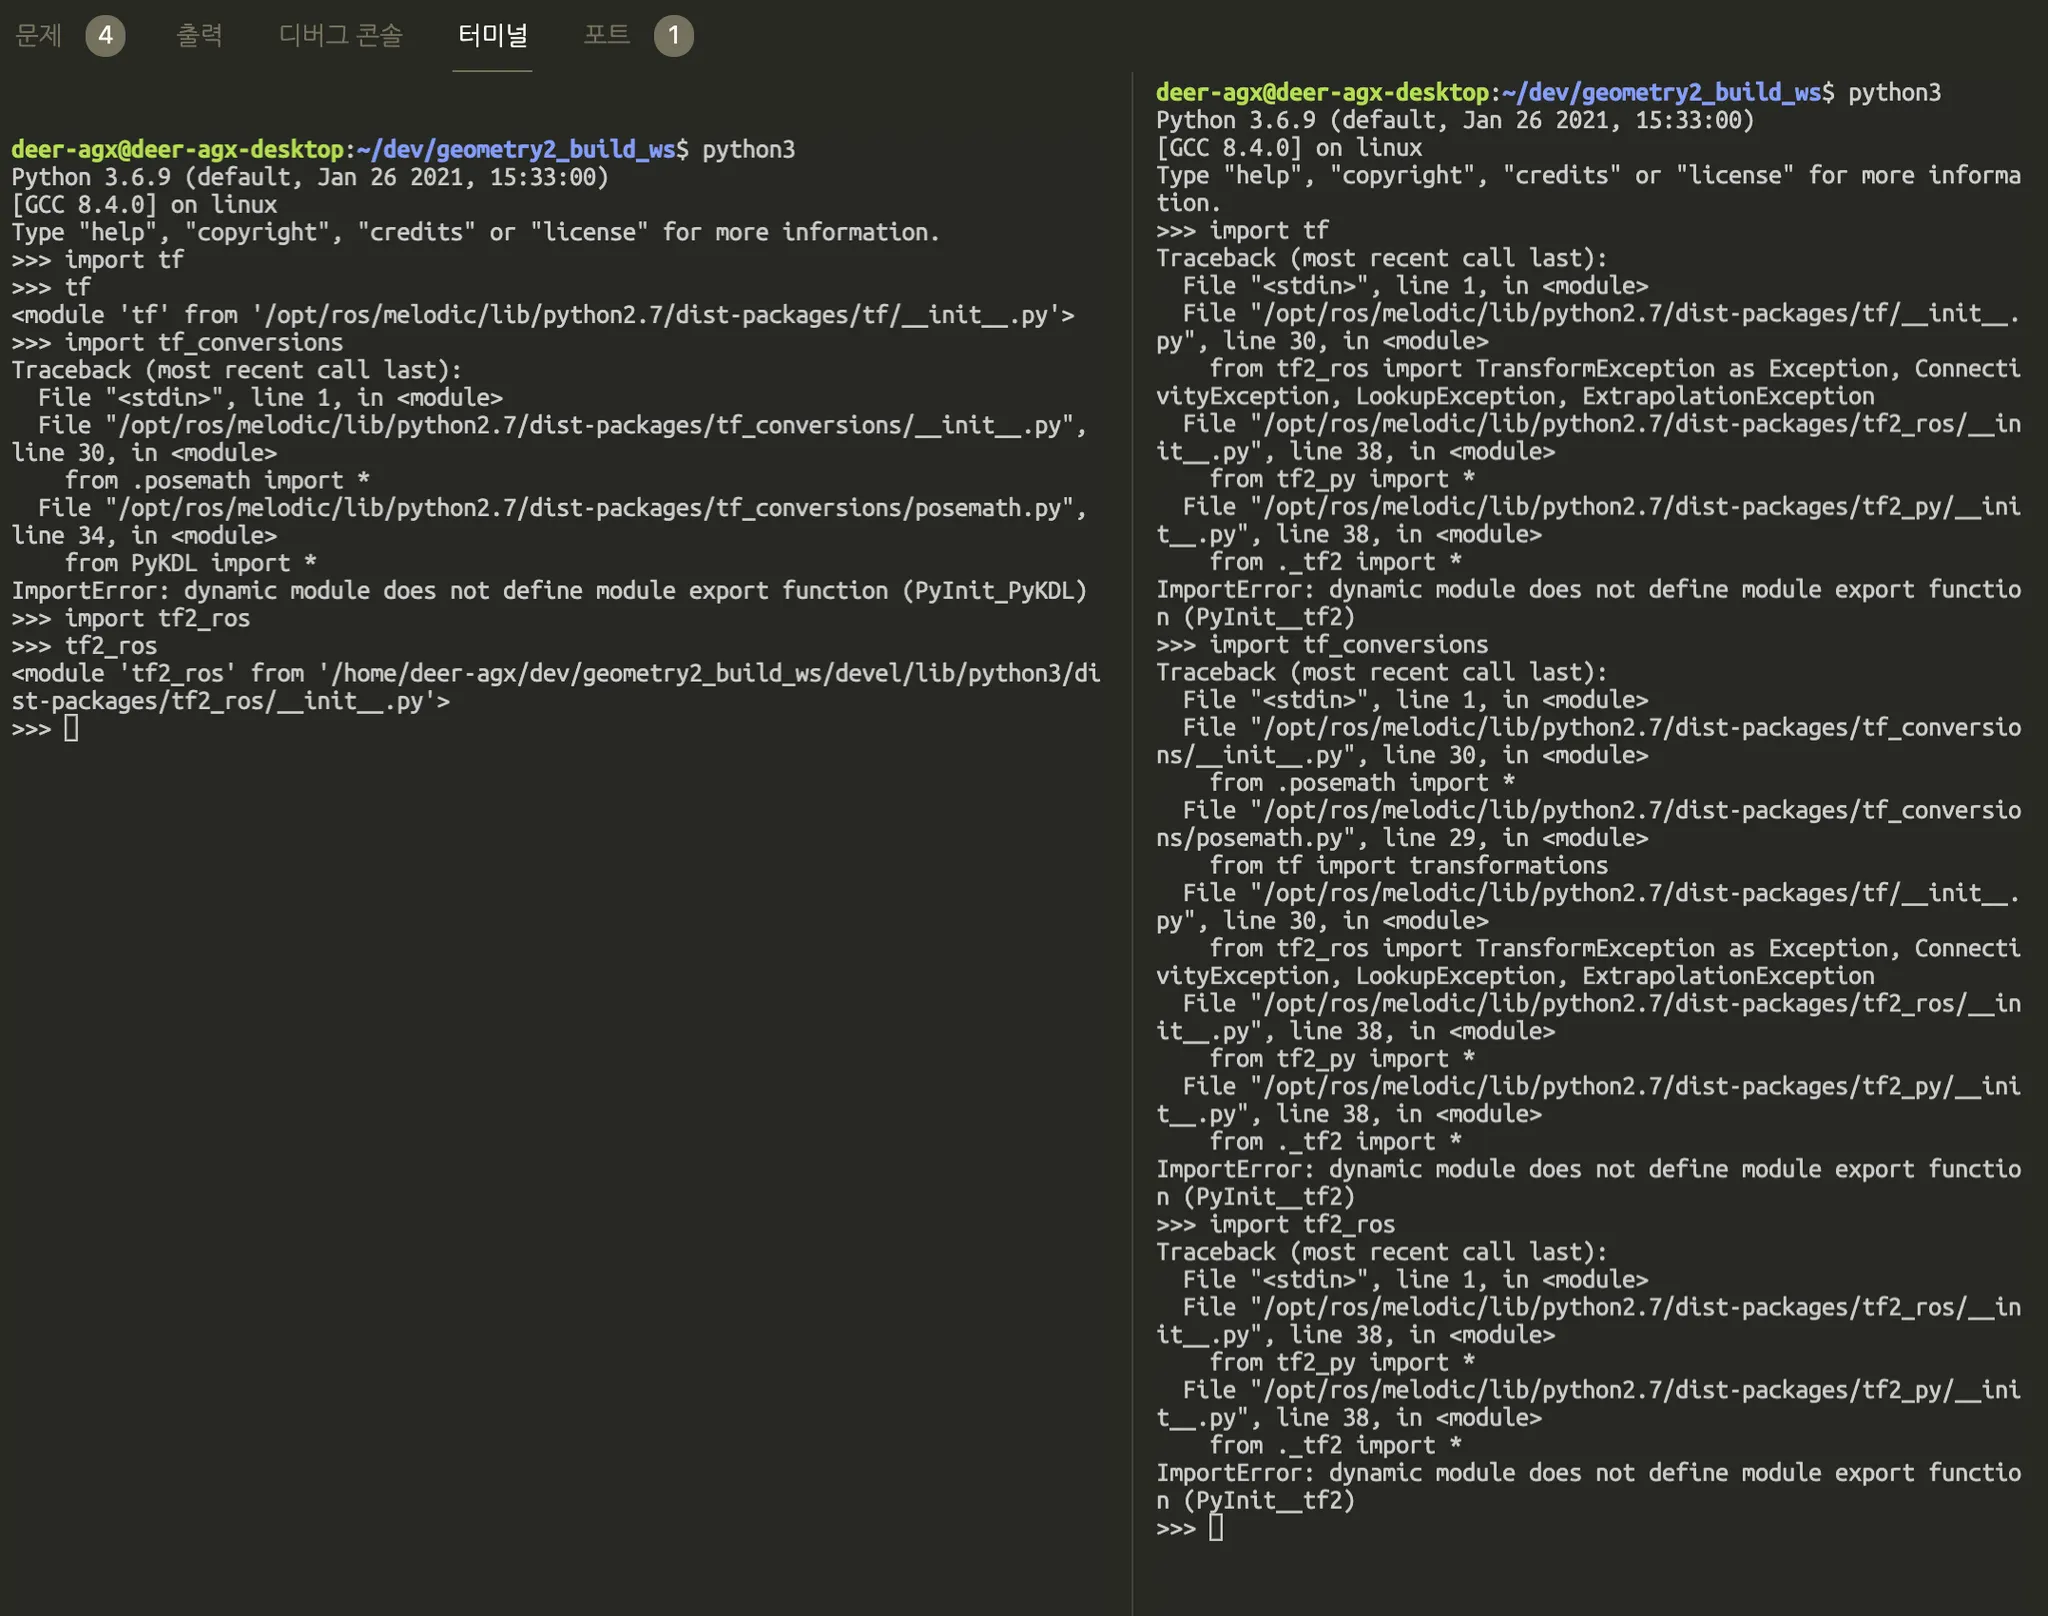Viewport: 2048px width, 1616px height.
Task: Click the PyInit_PyKDL ImportError line
Action: 548,591
